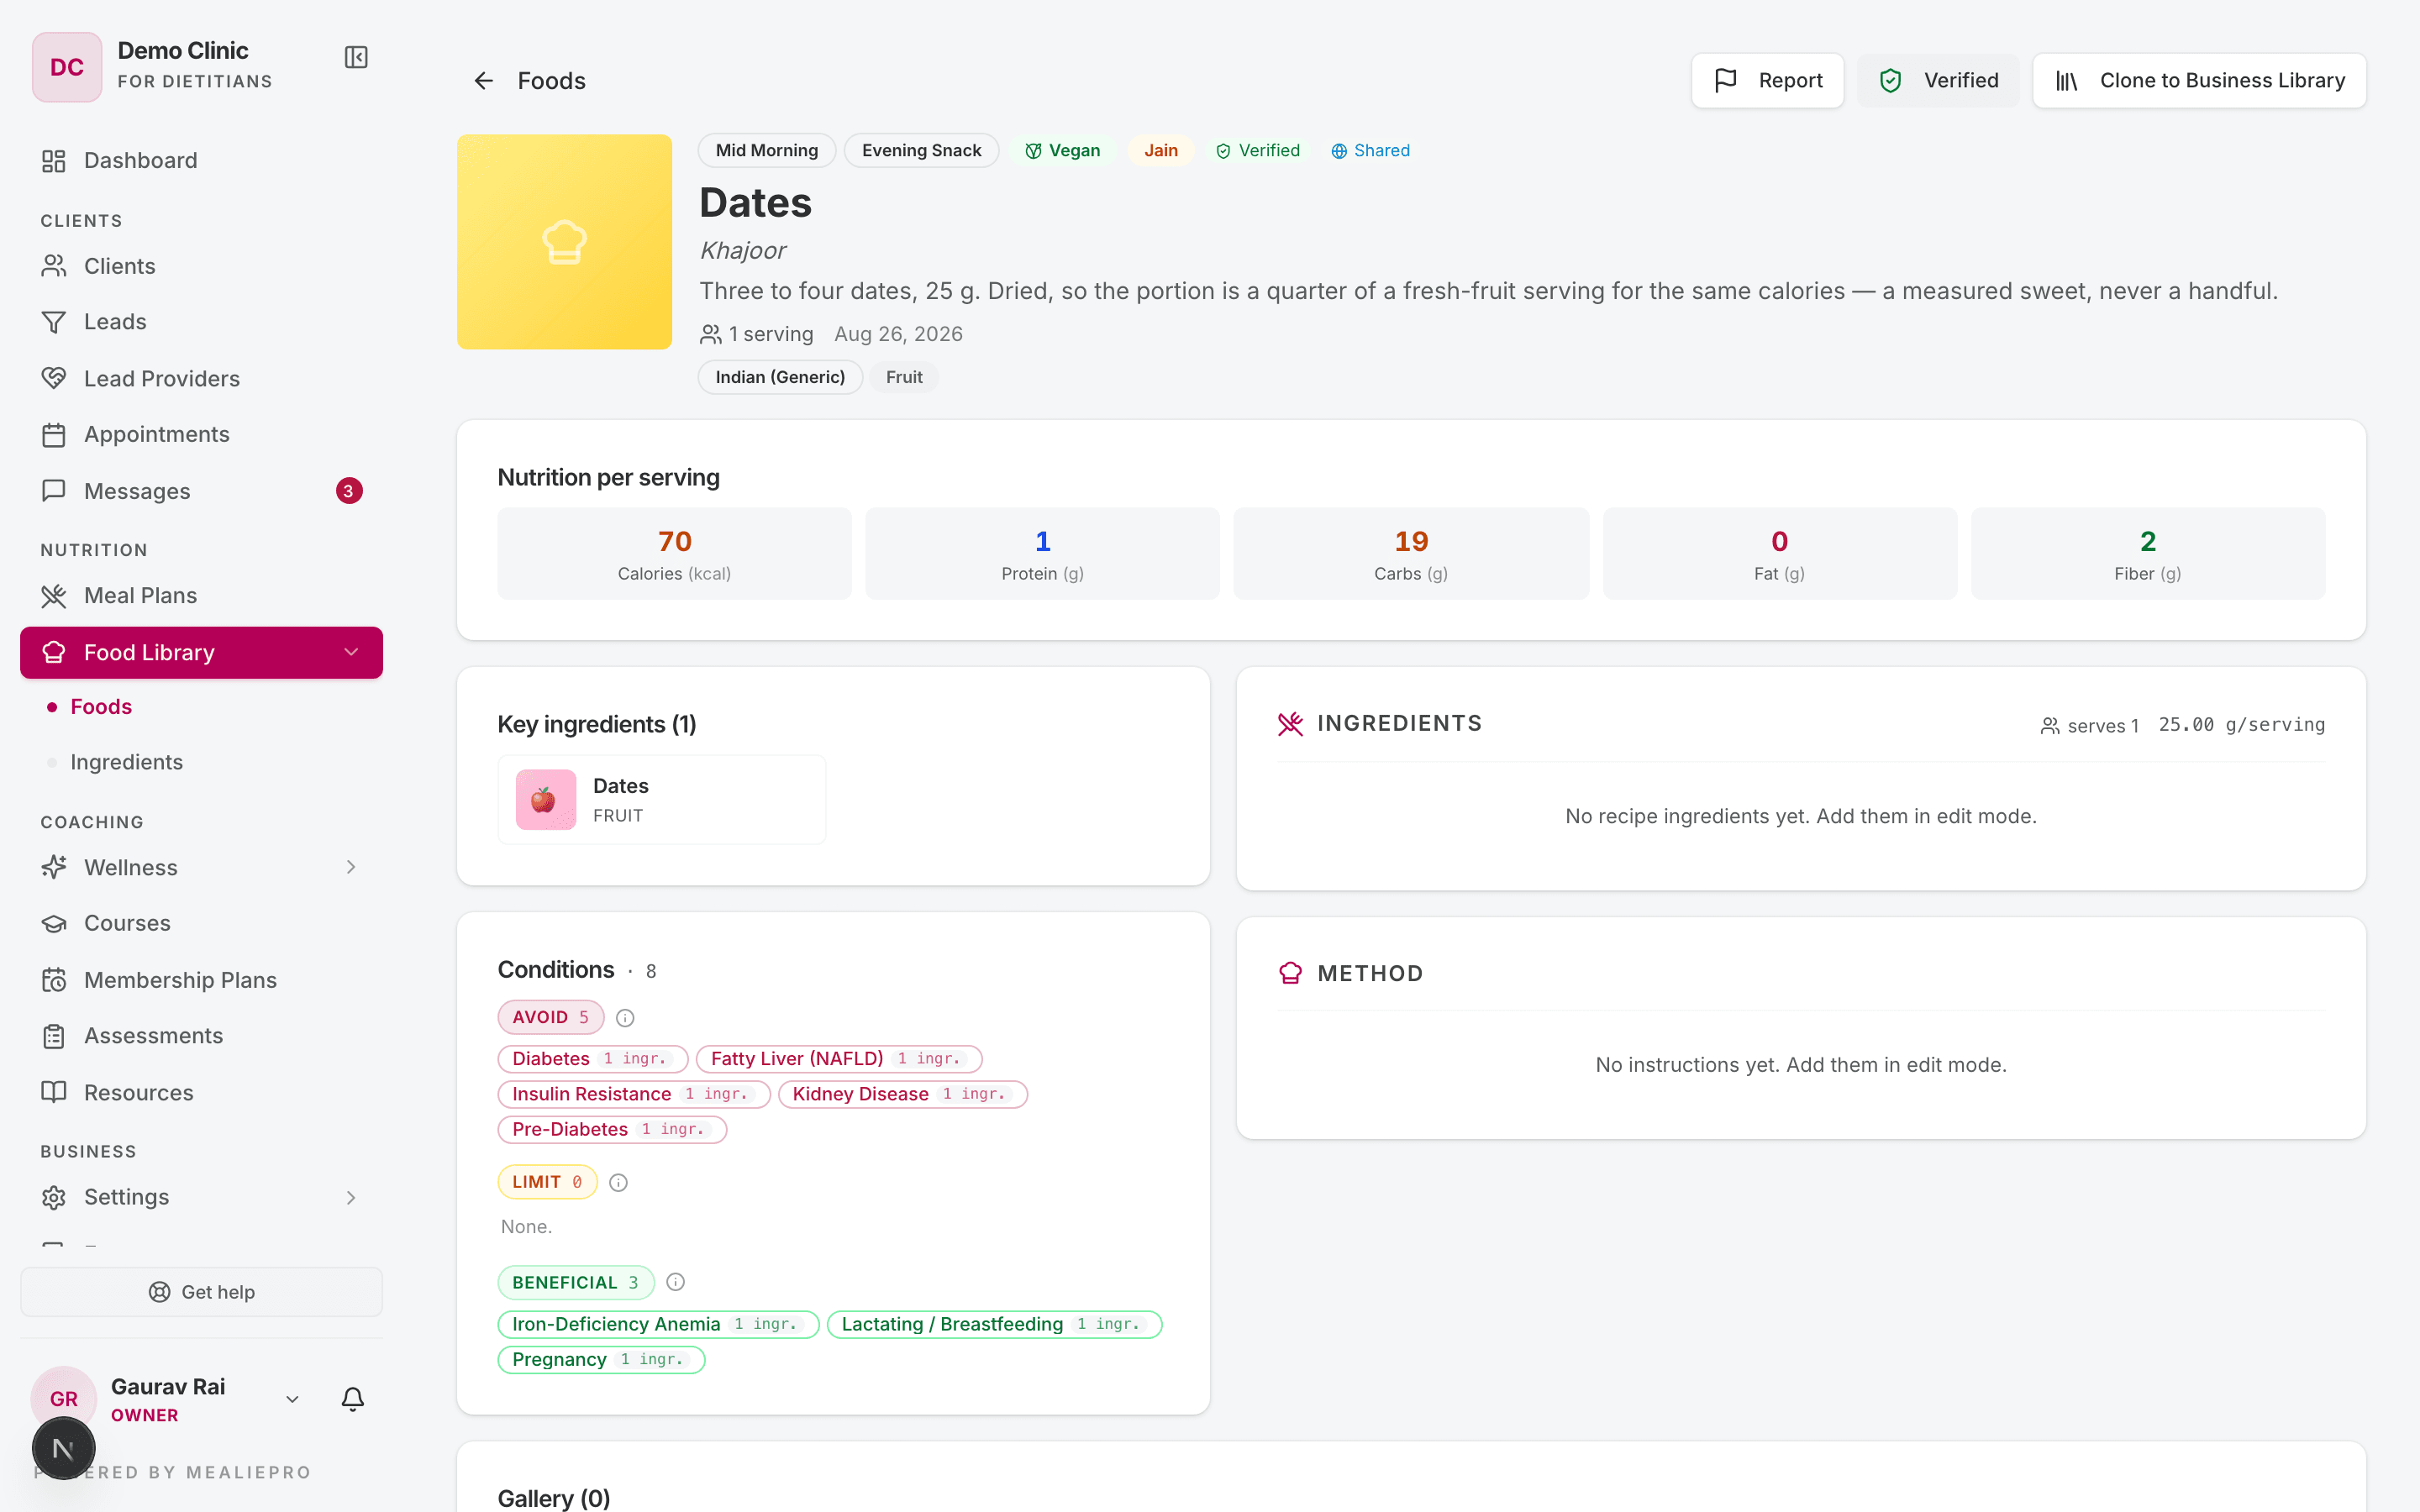Click the Dashboard grid icon
This screenshot has width=2420, height=1512.
pos(54,161)
